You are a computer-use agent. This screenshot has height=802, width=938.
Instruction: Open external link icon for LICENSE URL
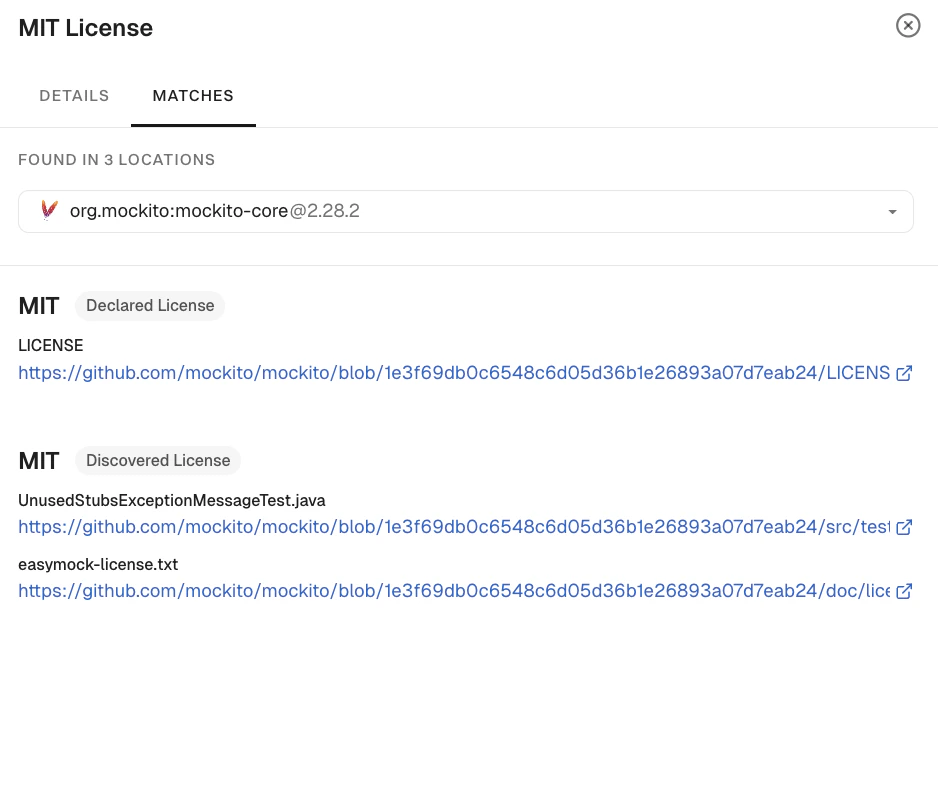[x=904, y=373]
